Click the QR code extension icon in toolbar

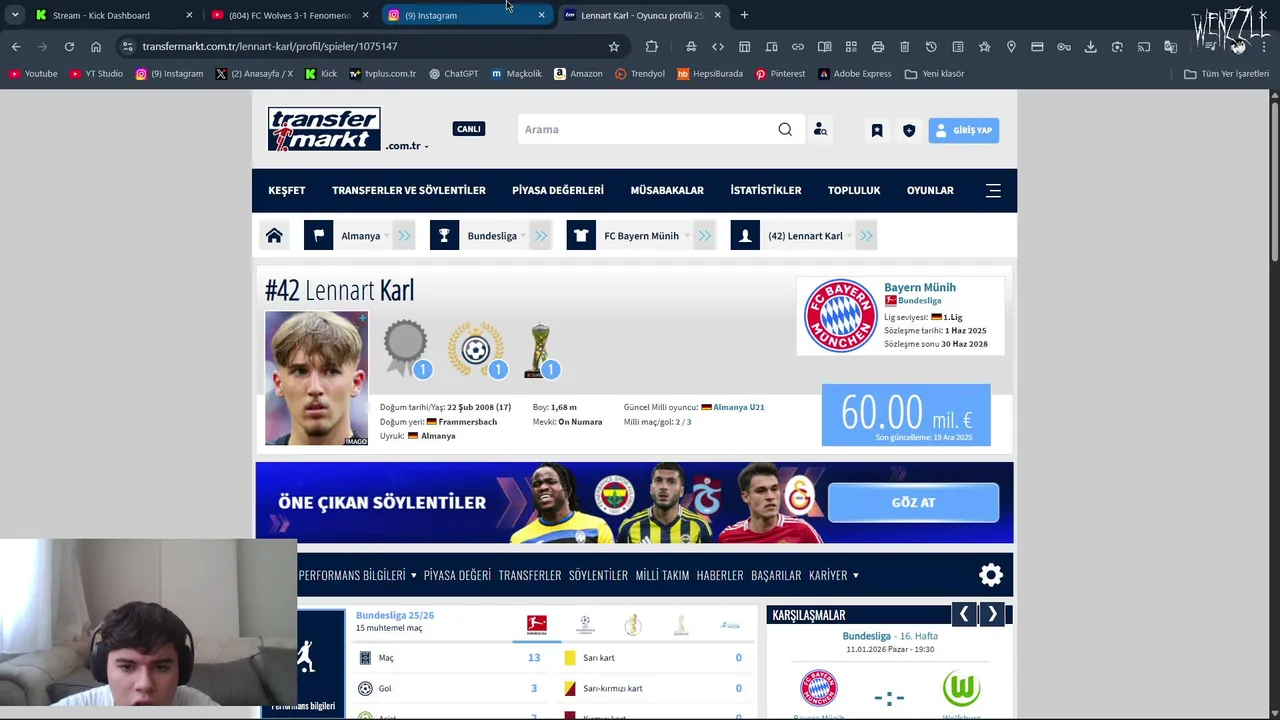tap(851, 46)
